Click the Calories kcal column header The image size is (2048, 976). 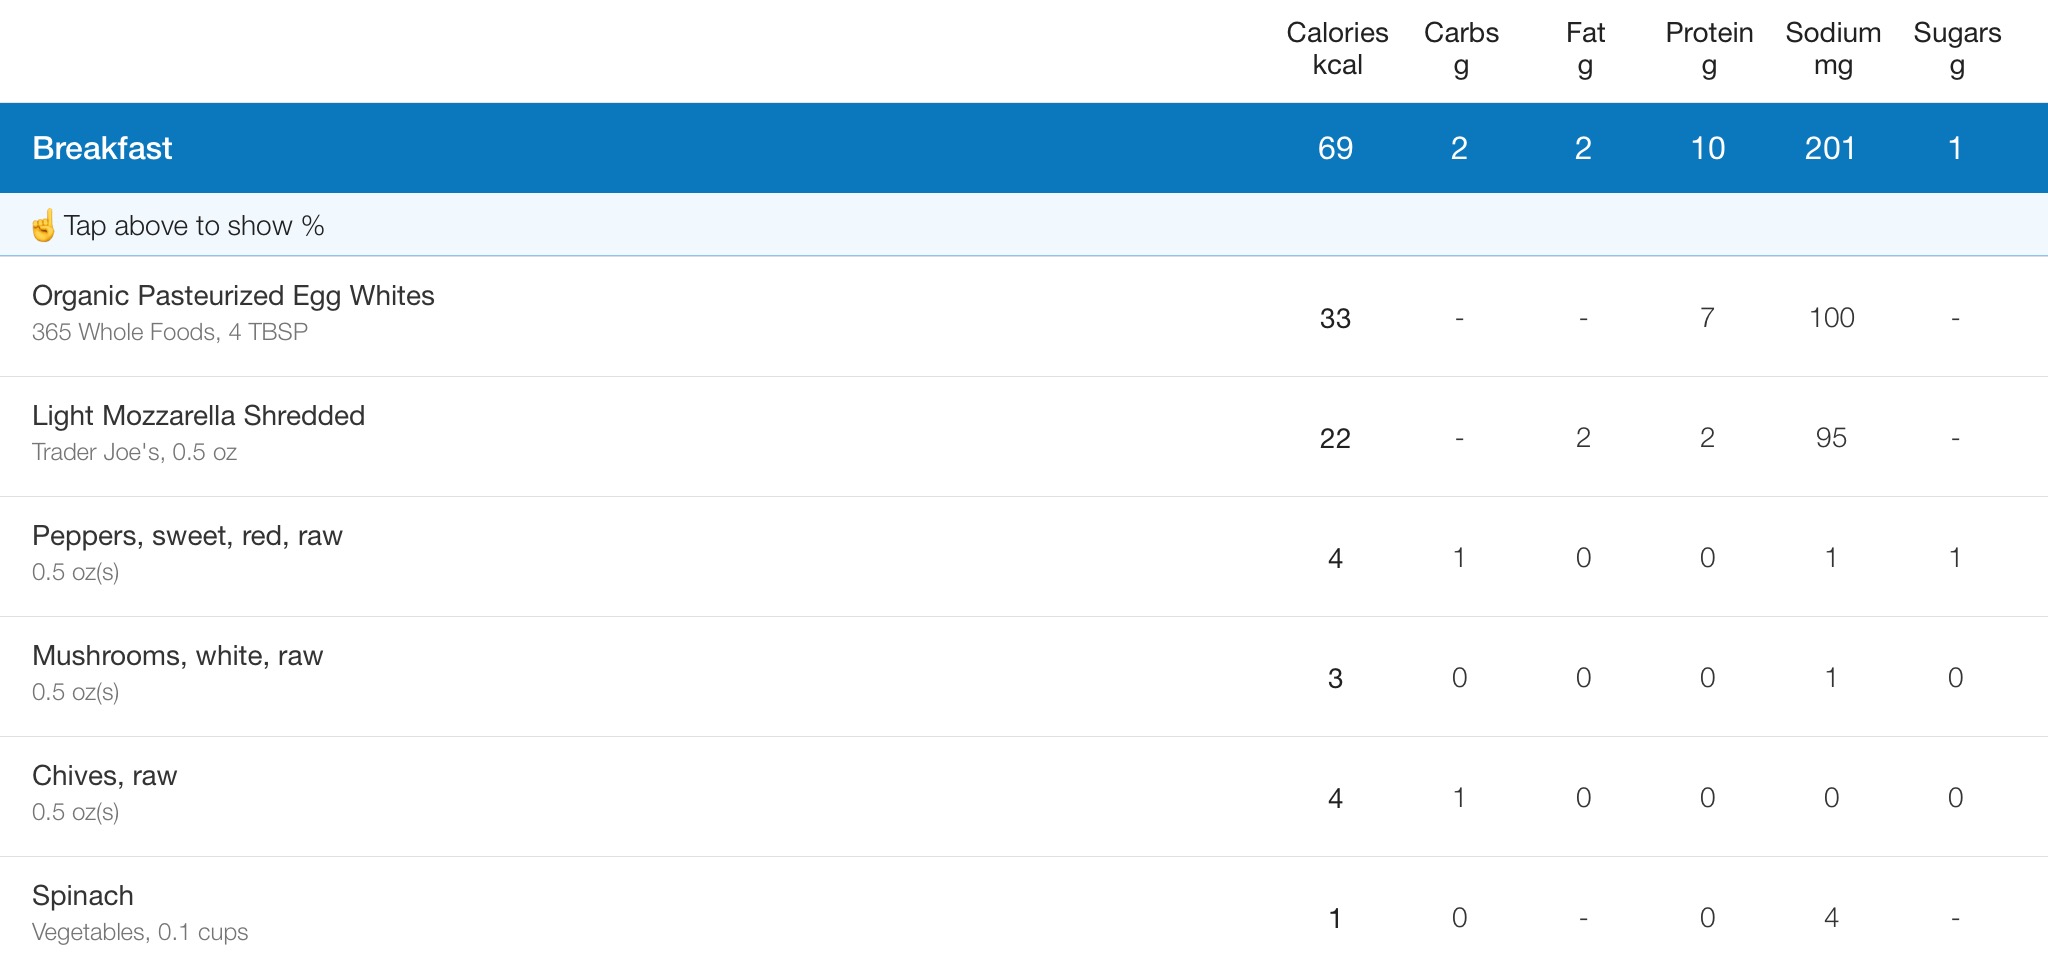point(1337,49)
